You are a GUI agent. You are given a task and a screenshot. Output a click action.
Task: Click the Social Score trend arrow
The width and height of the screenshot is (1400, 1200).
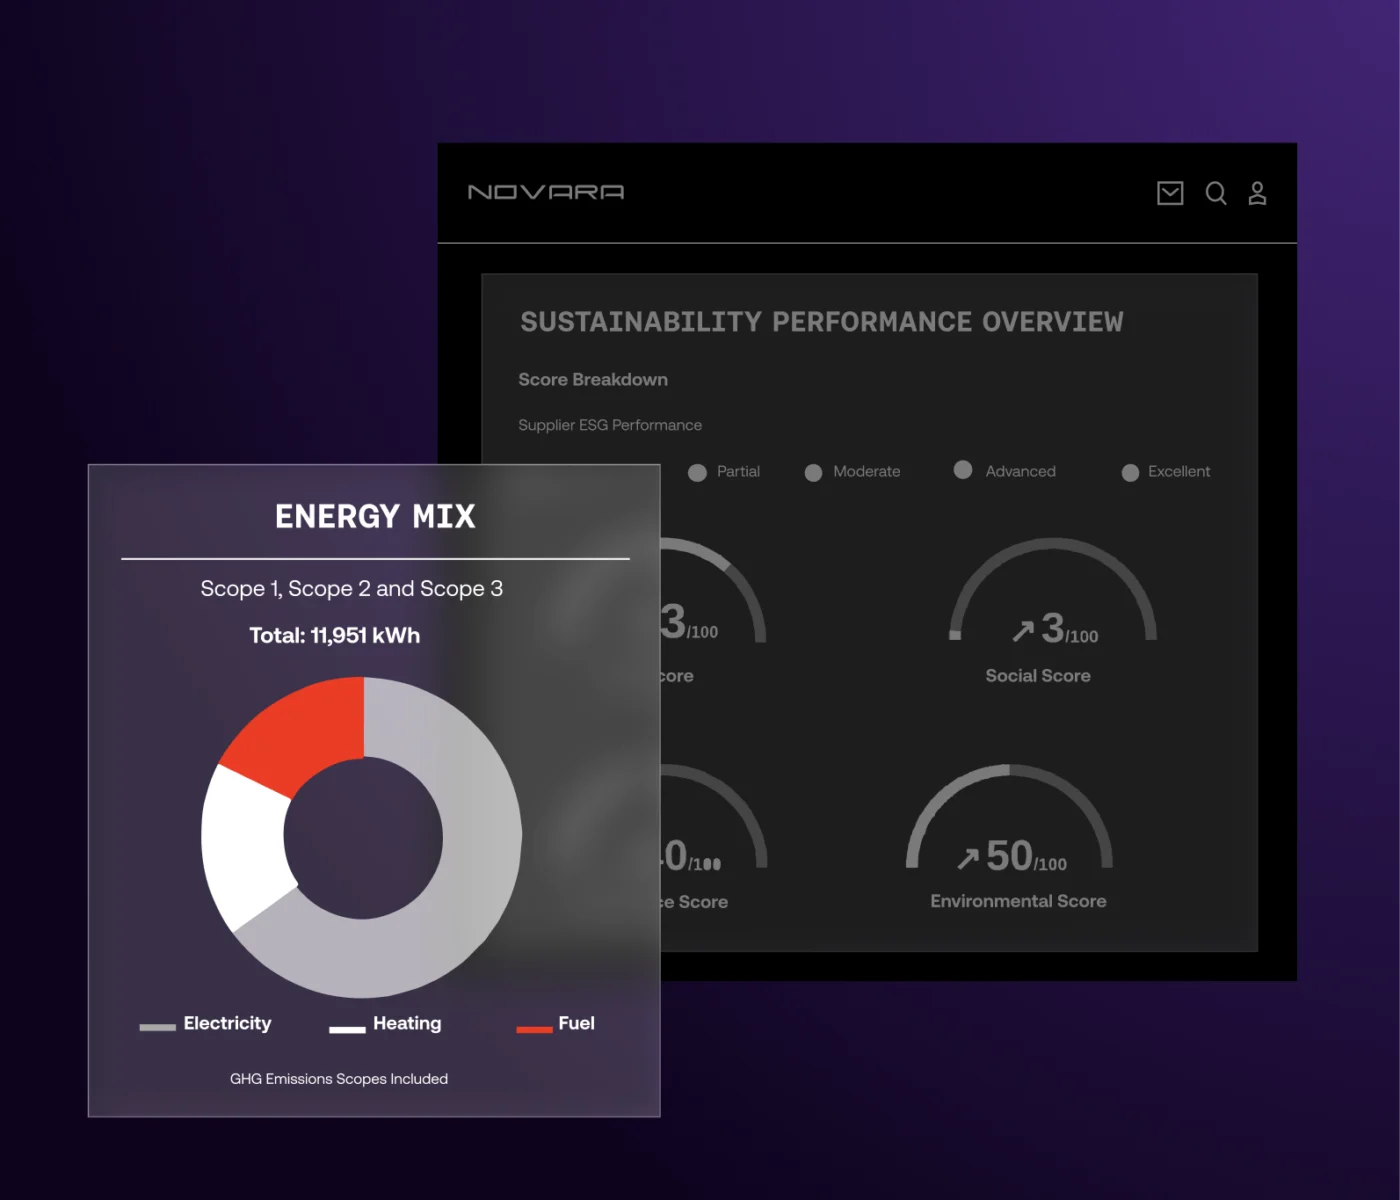click(x=1023, y=631)
